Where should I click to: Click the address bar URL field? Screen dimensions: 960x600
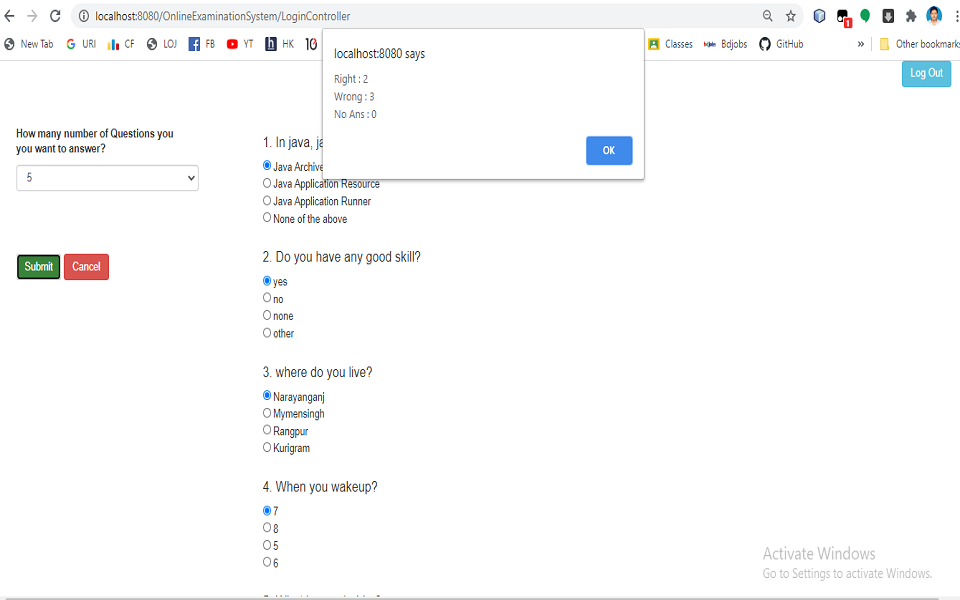400,16
